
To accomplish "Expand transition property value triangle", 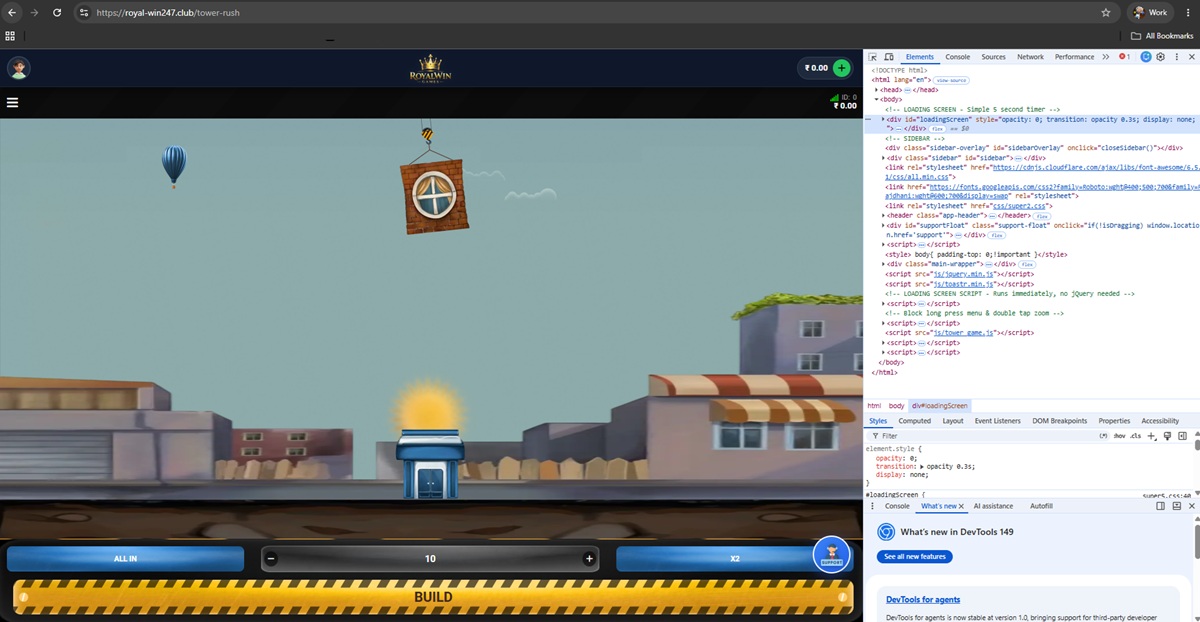I will [x=922, y=467].
